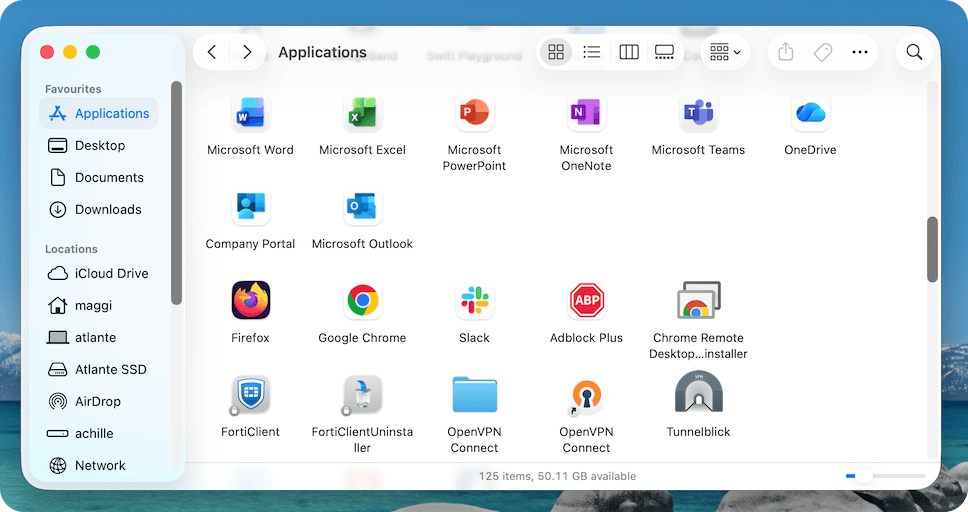968x512 pixels.
Task: Switch to icon grid view
Action: tap(557, 52)
